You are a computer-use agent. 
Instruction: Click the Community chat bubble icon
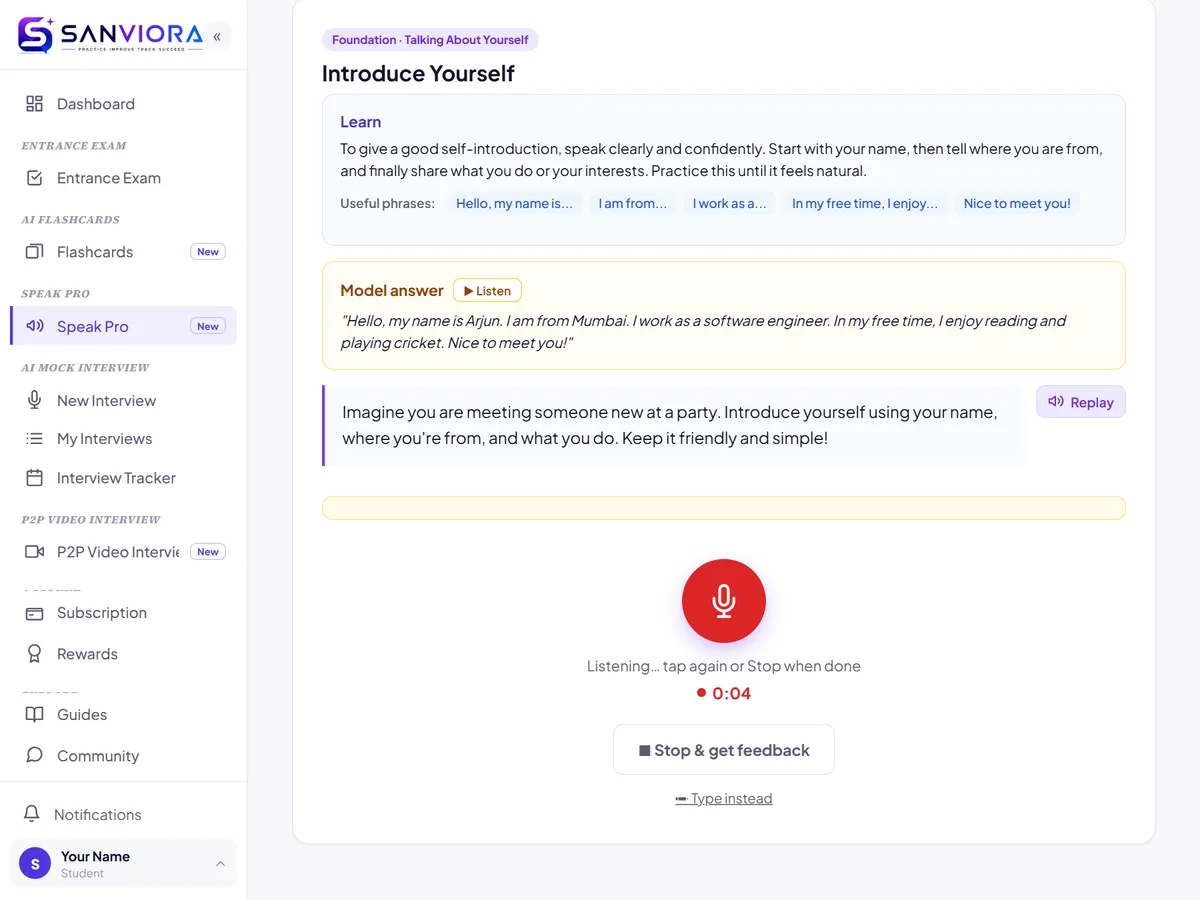(x=35, y=756)
